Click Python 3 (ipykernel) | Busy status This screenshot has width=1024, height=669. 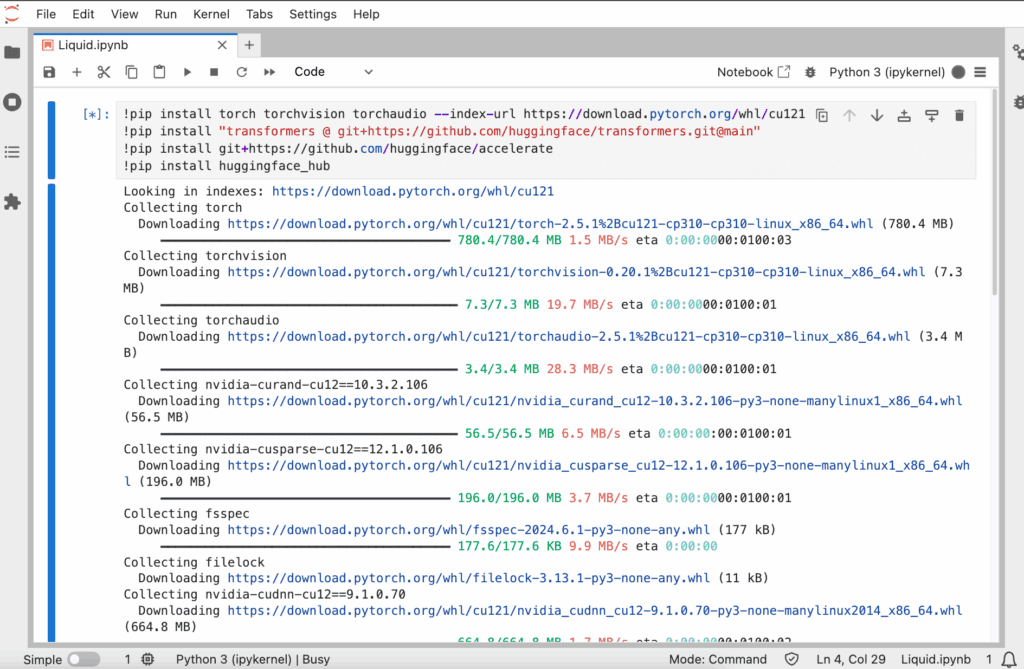(x=253, y=659)
